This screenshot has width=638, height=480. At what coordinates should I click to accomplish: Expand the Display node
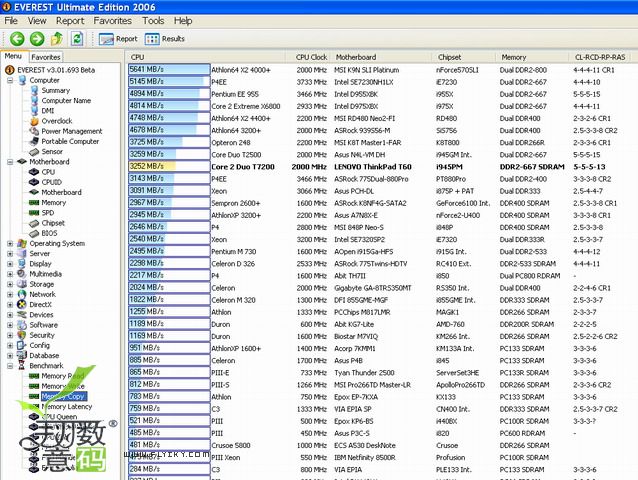(10, 264)
